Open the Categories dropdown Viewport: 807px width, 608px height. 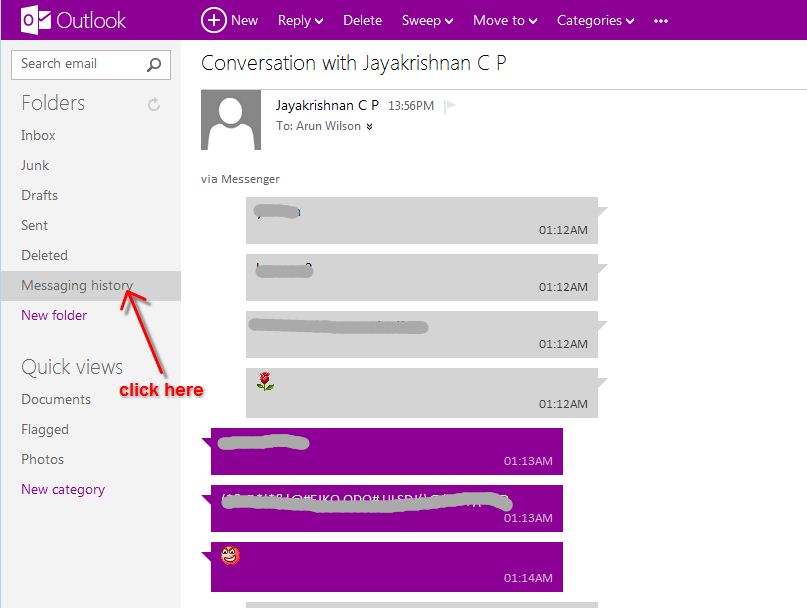pyautogui.click(x=595, y=20)
